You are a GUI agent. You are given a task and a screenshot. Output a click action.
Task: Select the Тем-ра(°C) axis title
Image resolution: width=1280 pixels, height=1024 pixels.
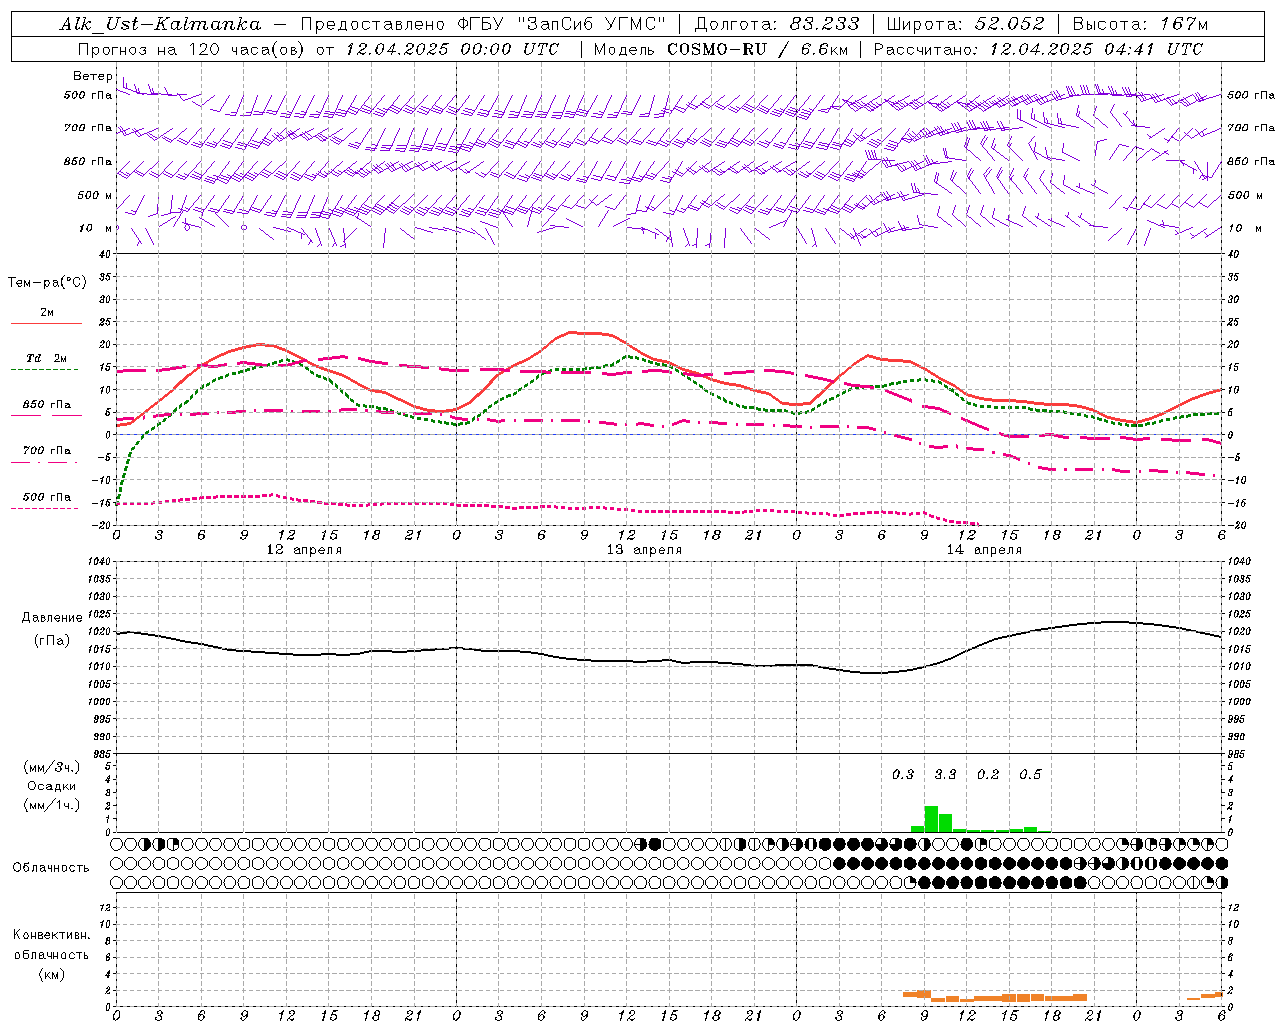point(47,283)
